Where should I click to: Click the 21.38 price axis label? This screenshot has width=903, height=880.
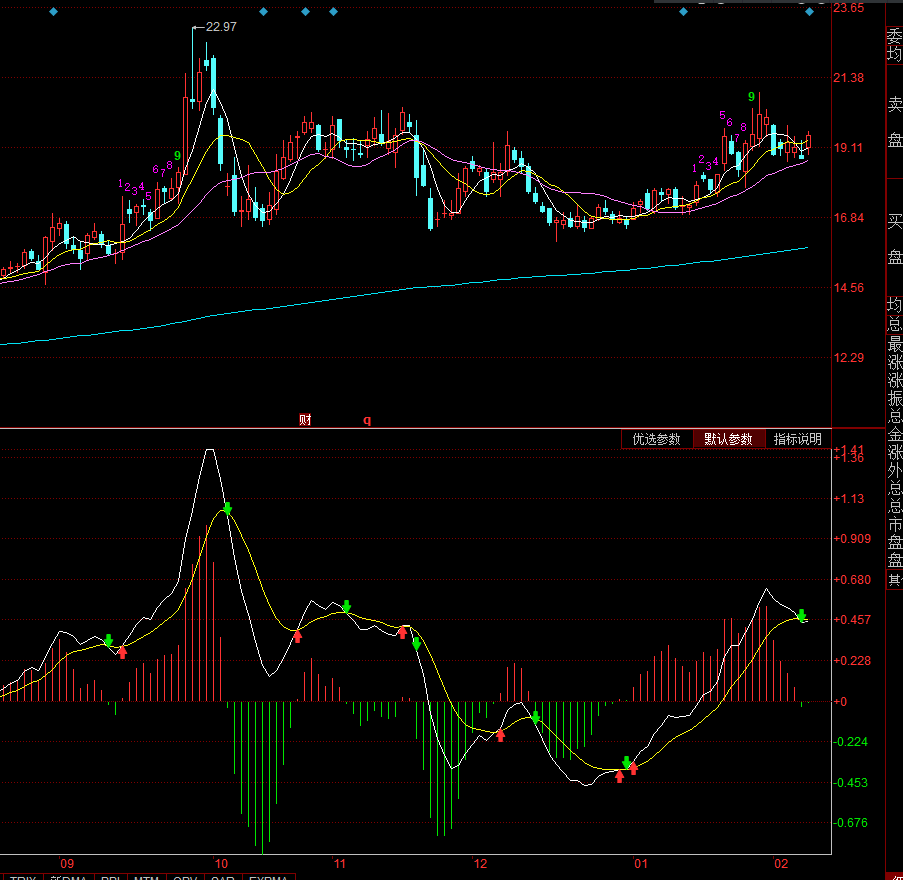tap(848, 78)
